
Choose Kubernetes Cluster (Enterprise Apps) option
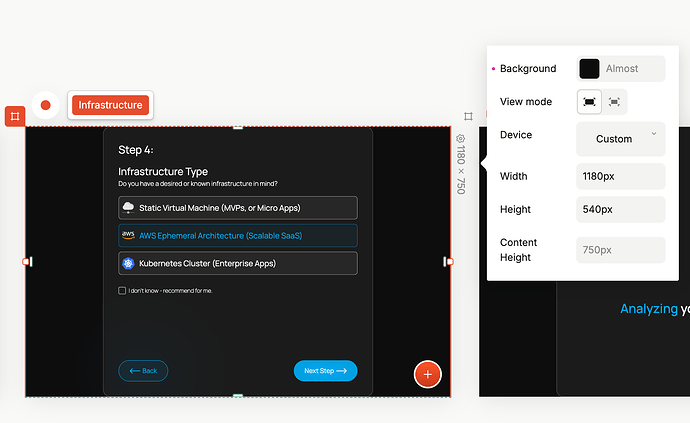pyautogui.click(x=237, y=264)
